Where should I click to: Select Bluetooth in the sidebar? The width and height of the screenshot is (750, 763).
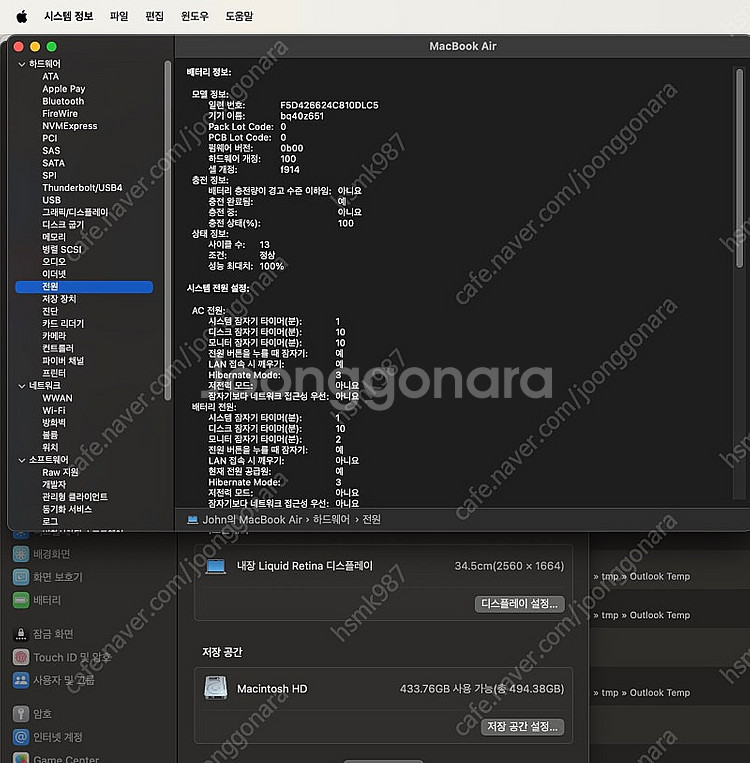pyautogui.click(x=63, y=101)
